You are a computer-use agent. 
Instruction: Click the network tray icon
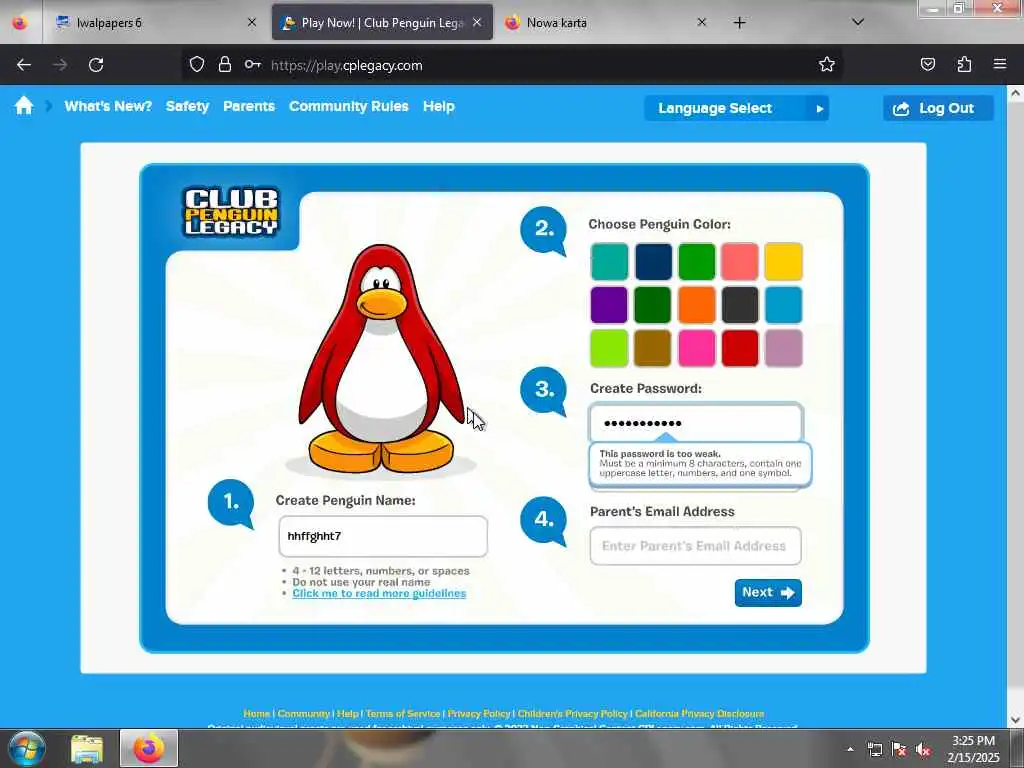pyautogui.click(x=874, y=749)
